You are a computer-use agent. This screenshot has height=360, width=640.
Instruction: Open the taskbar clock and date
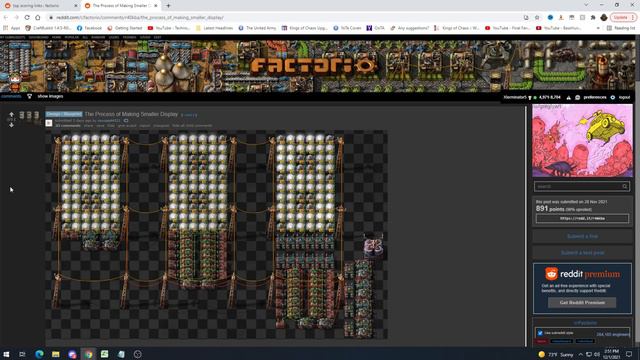pos(611,354)
